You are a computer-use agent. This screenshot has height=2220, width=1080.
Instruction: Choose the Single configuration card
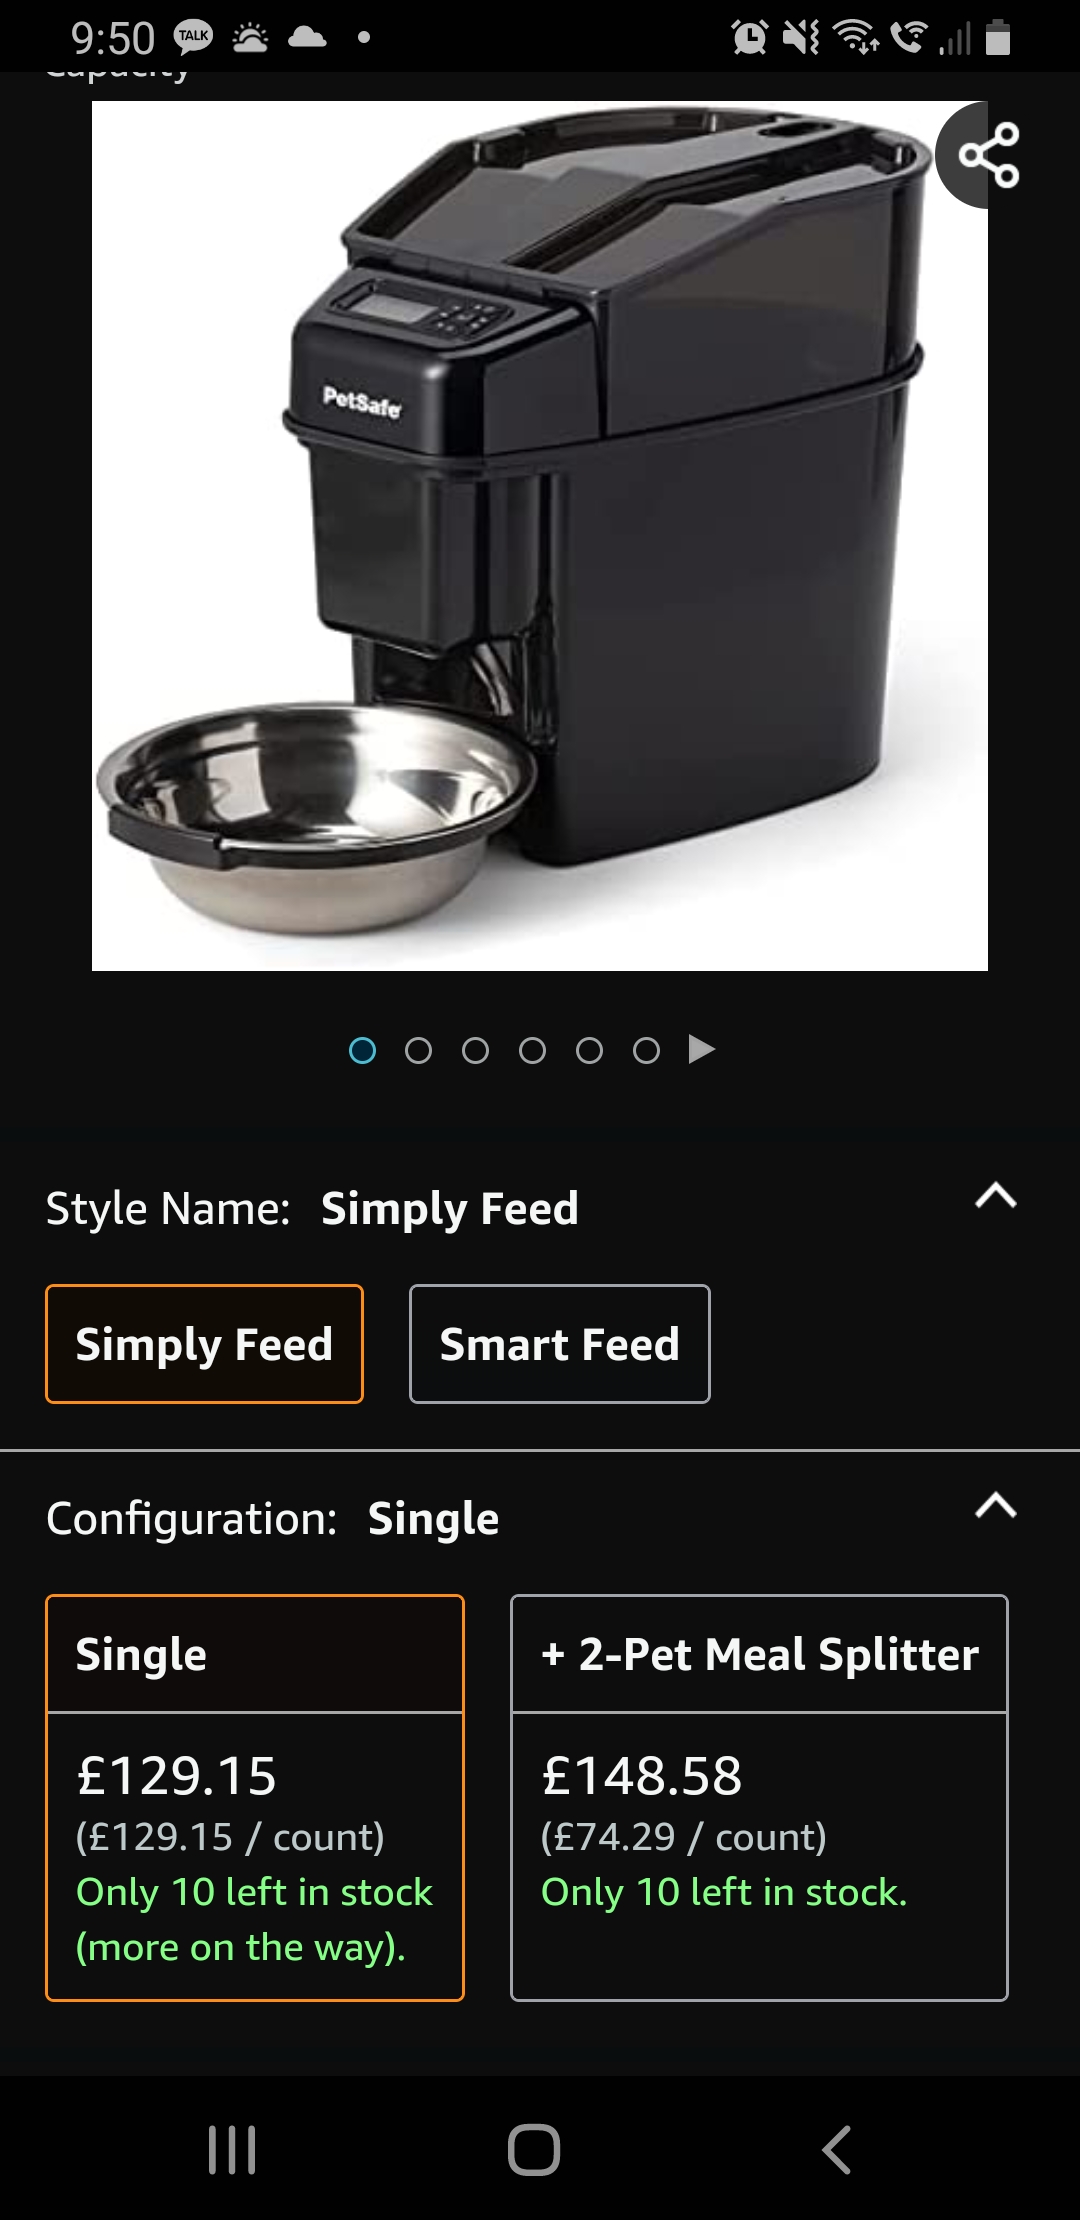click(255, 1797)
